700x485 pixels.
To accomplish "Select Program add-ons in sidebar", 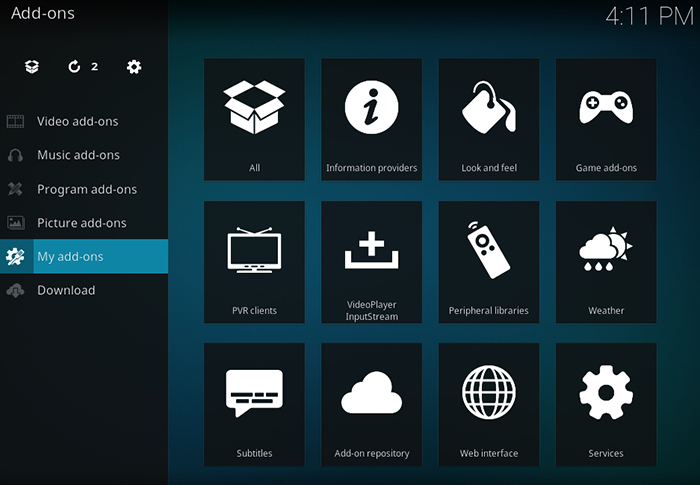I will tap(84, 189).
